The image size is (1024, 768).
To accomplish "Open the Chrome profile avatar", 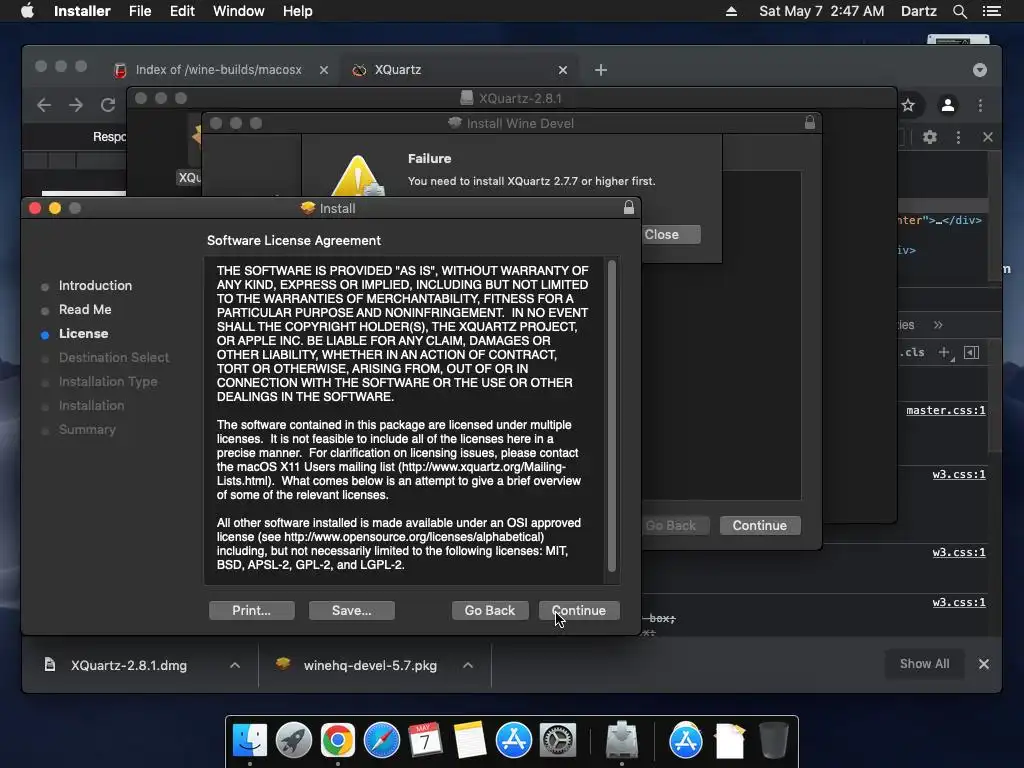I will [948, 105].
